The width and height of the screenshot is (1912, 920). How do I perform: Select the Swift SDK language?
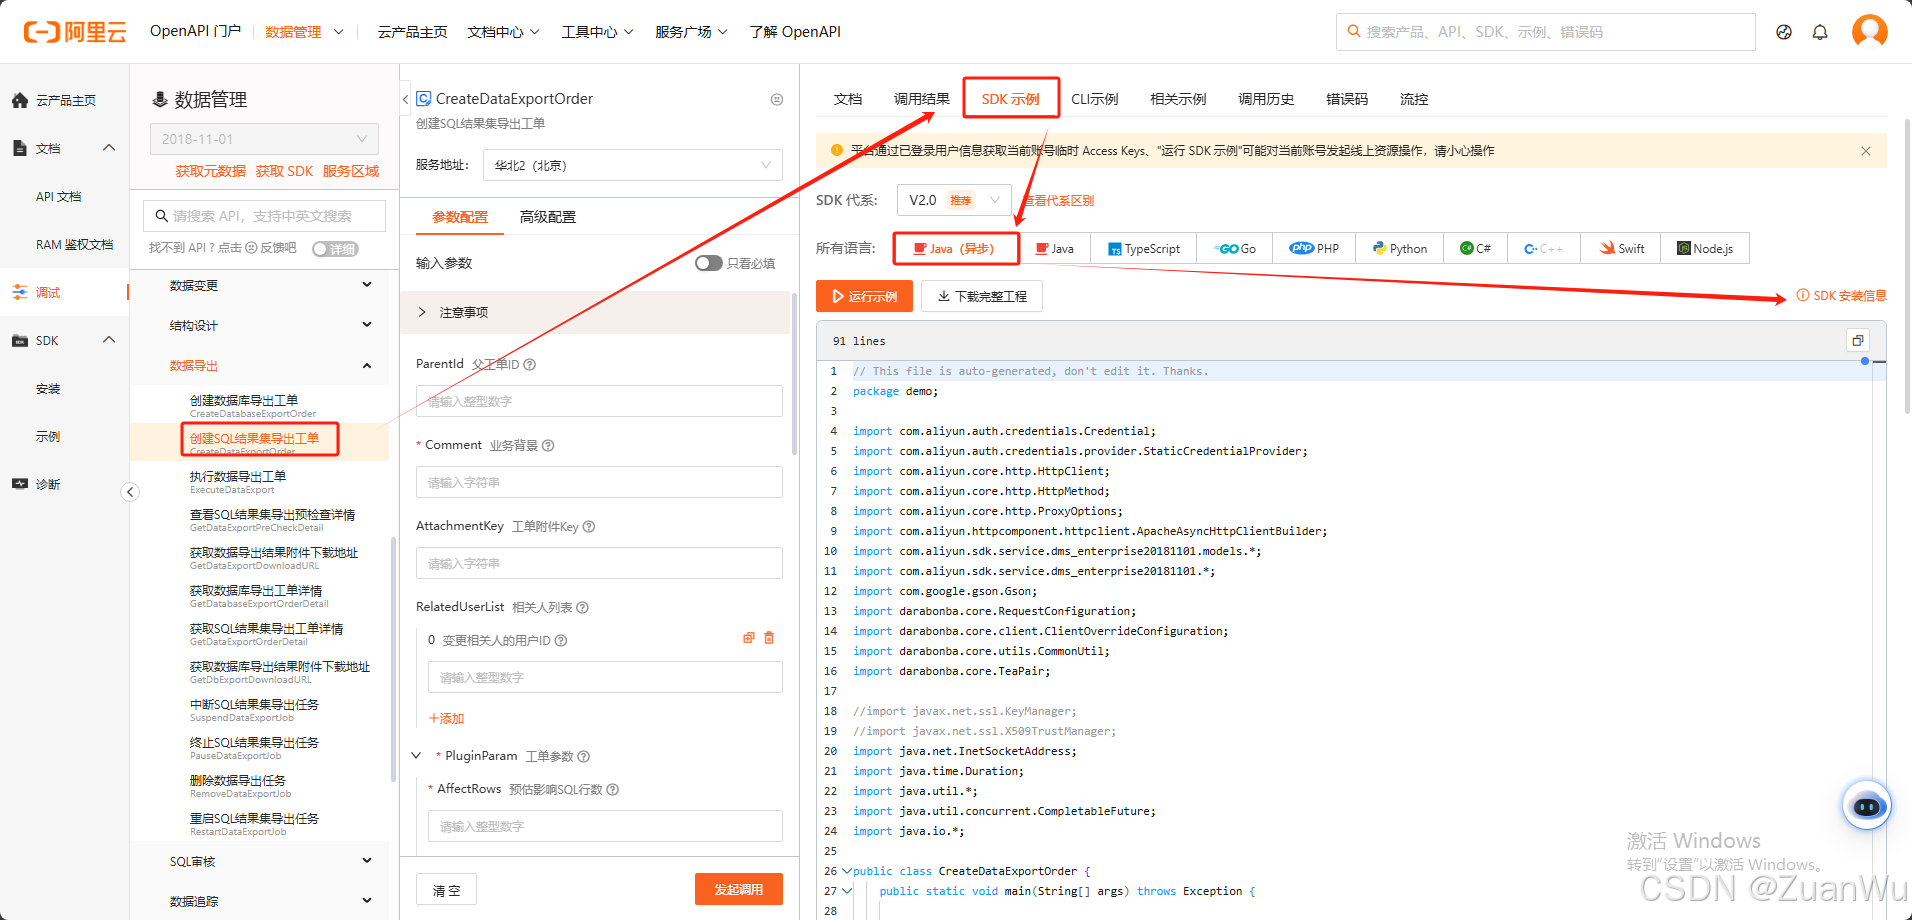point(1620,248)
